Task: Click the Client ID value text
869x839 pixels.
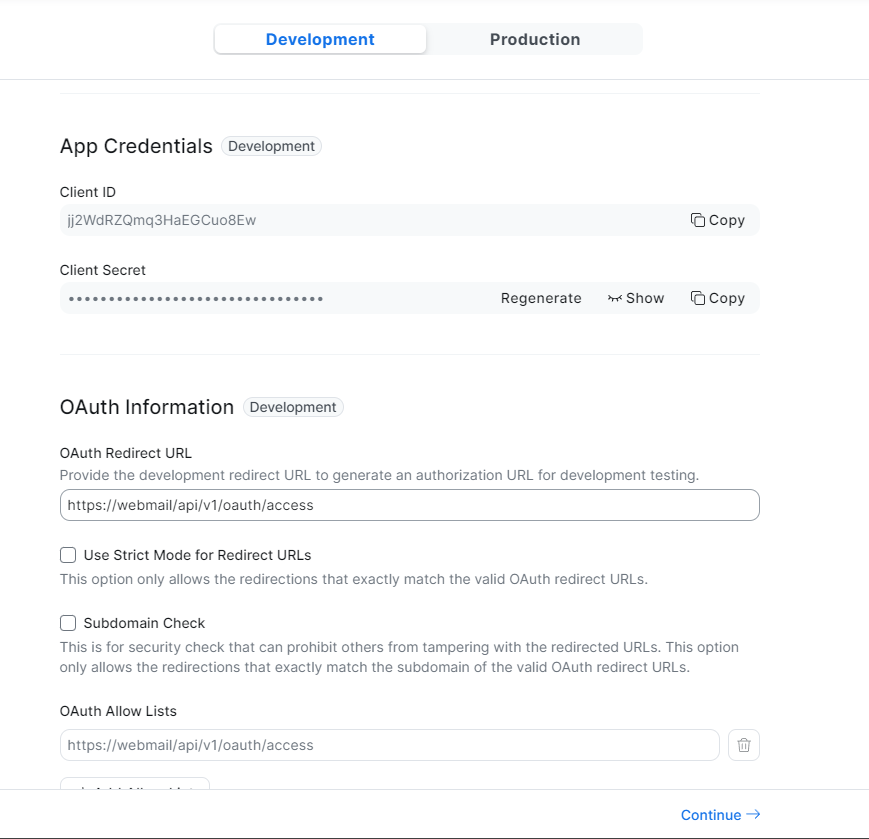Action: [x=162, y=220]
